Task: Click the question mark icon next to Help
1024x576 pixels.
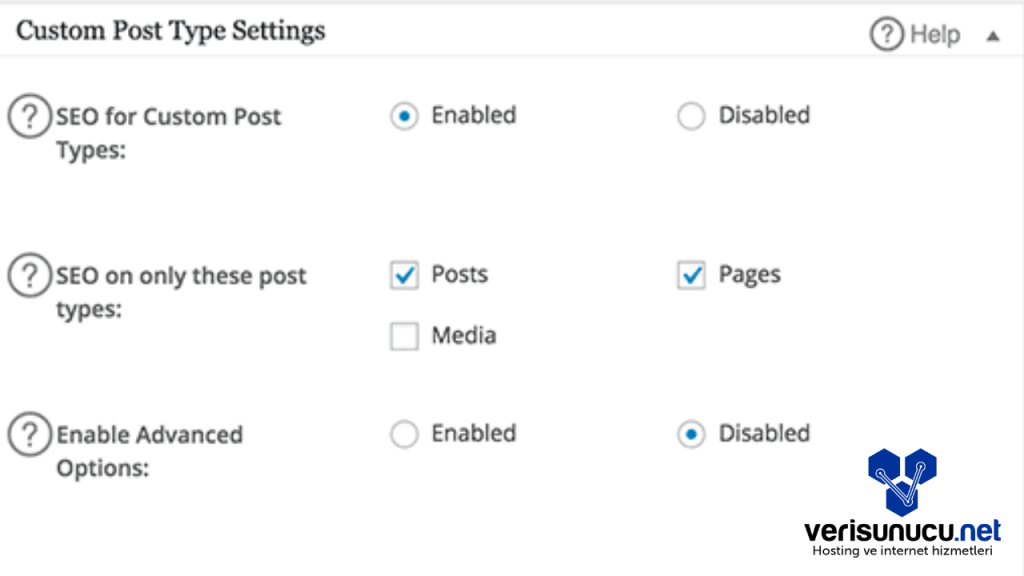Action: (886, 35)
